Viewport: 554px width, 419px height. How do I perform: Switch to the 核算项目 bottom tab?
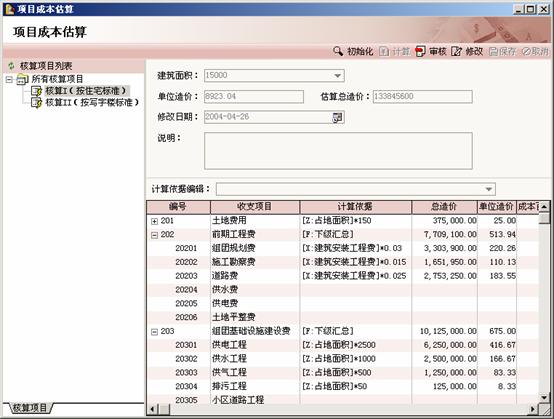point(29,408)
